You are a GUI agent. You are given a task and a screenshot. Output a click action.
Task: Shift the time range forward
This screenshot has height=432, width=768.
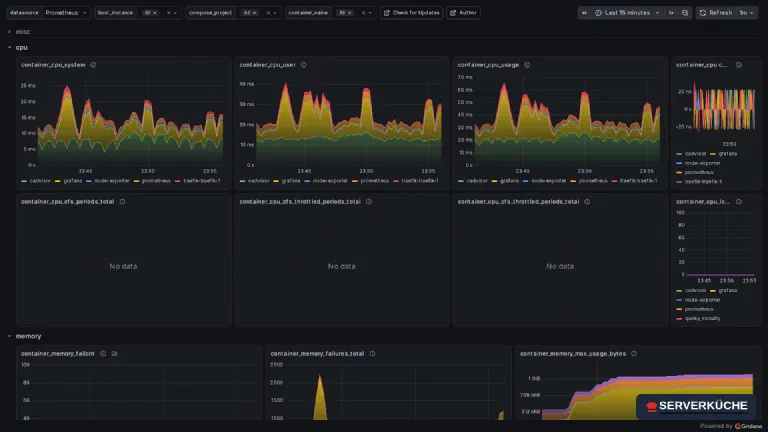(x=671, y=13)
